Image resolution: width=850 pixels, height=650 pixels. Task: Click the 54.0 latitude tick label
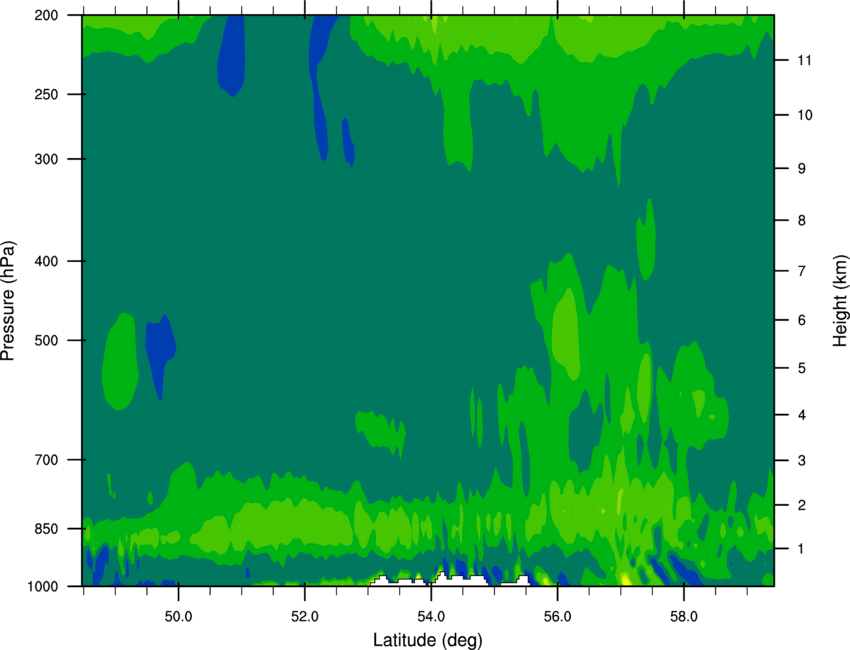431,617
